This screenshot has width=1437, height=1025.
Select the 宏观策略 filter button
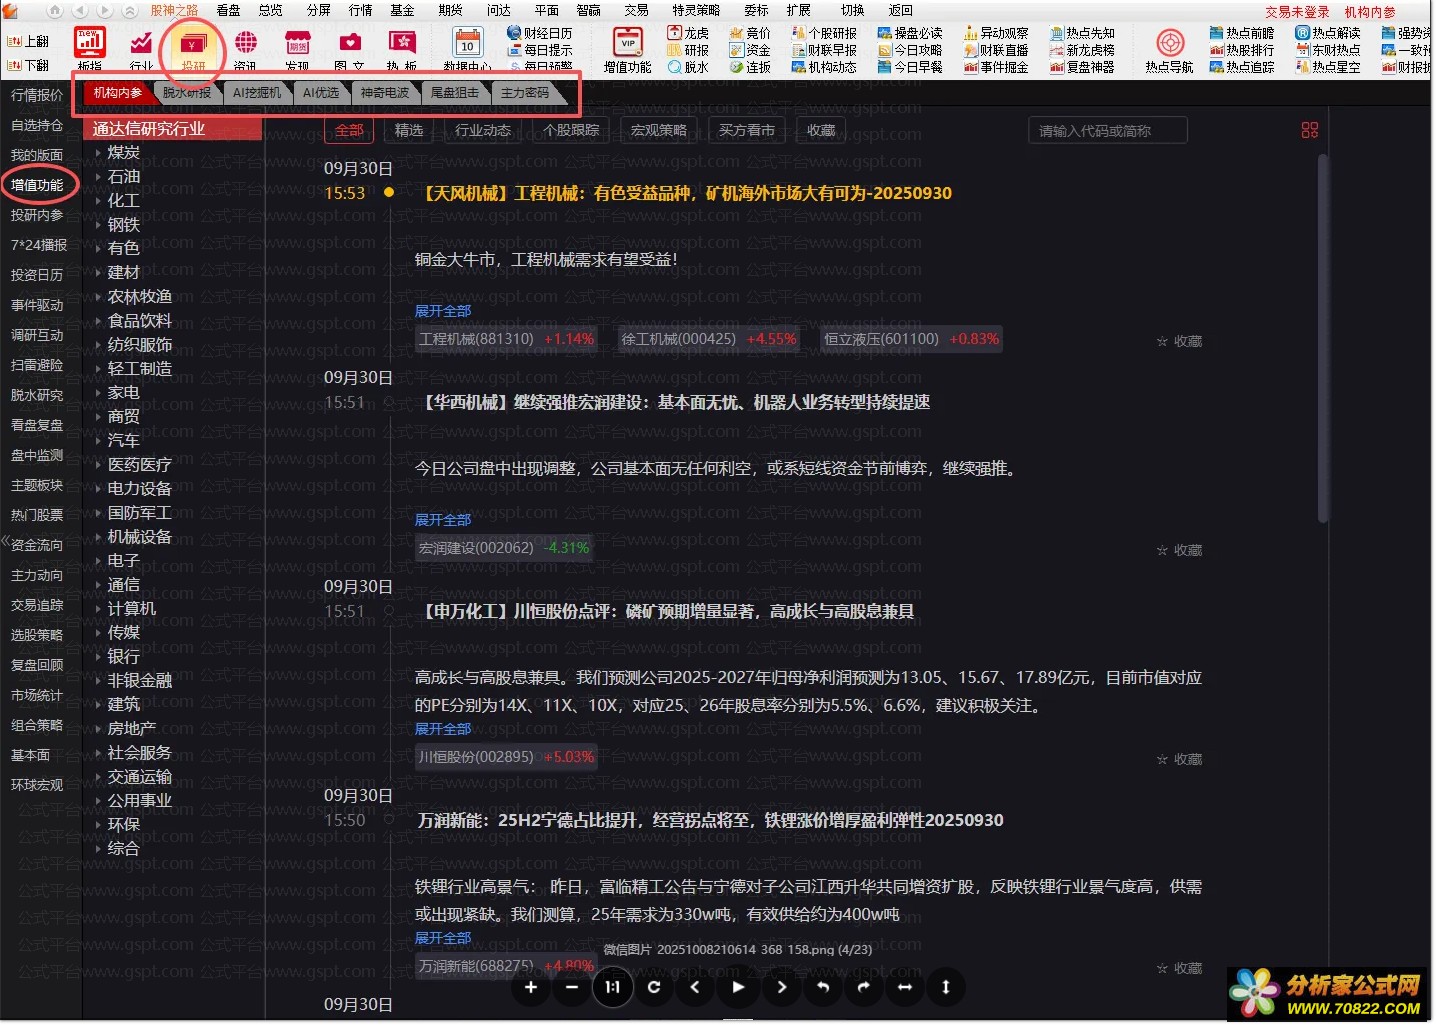click(x=659, y=130)
